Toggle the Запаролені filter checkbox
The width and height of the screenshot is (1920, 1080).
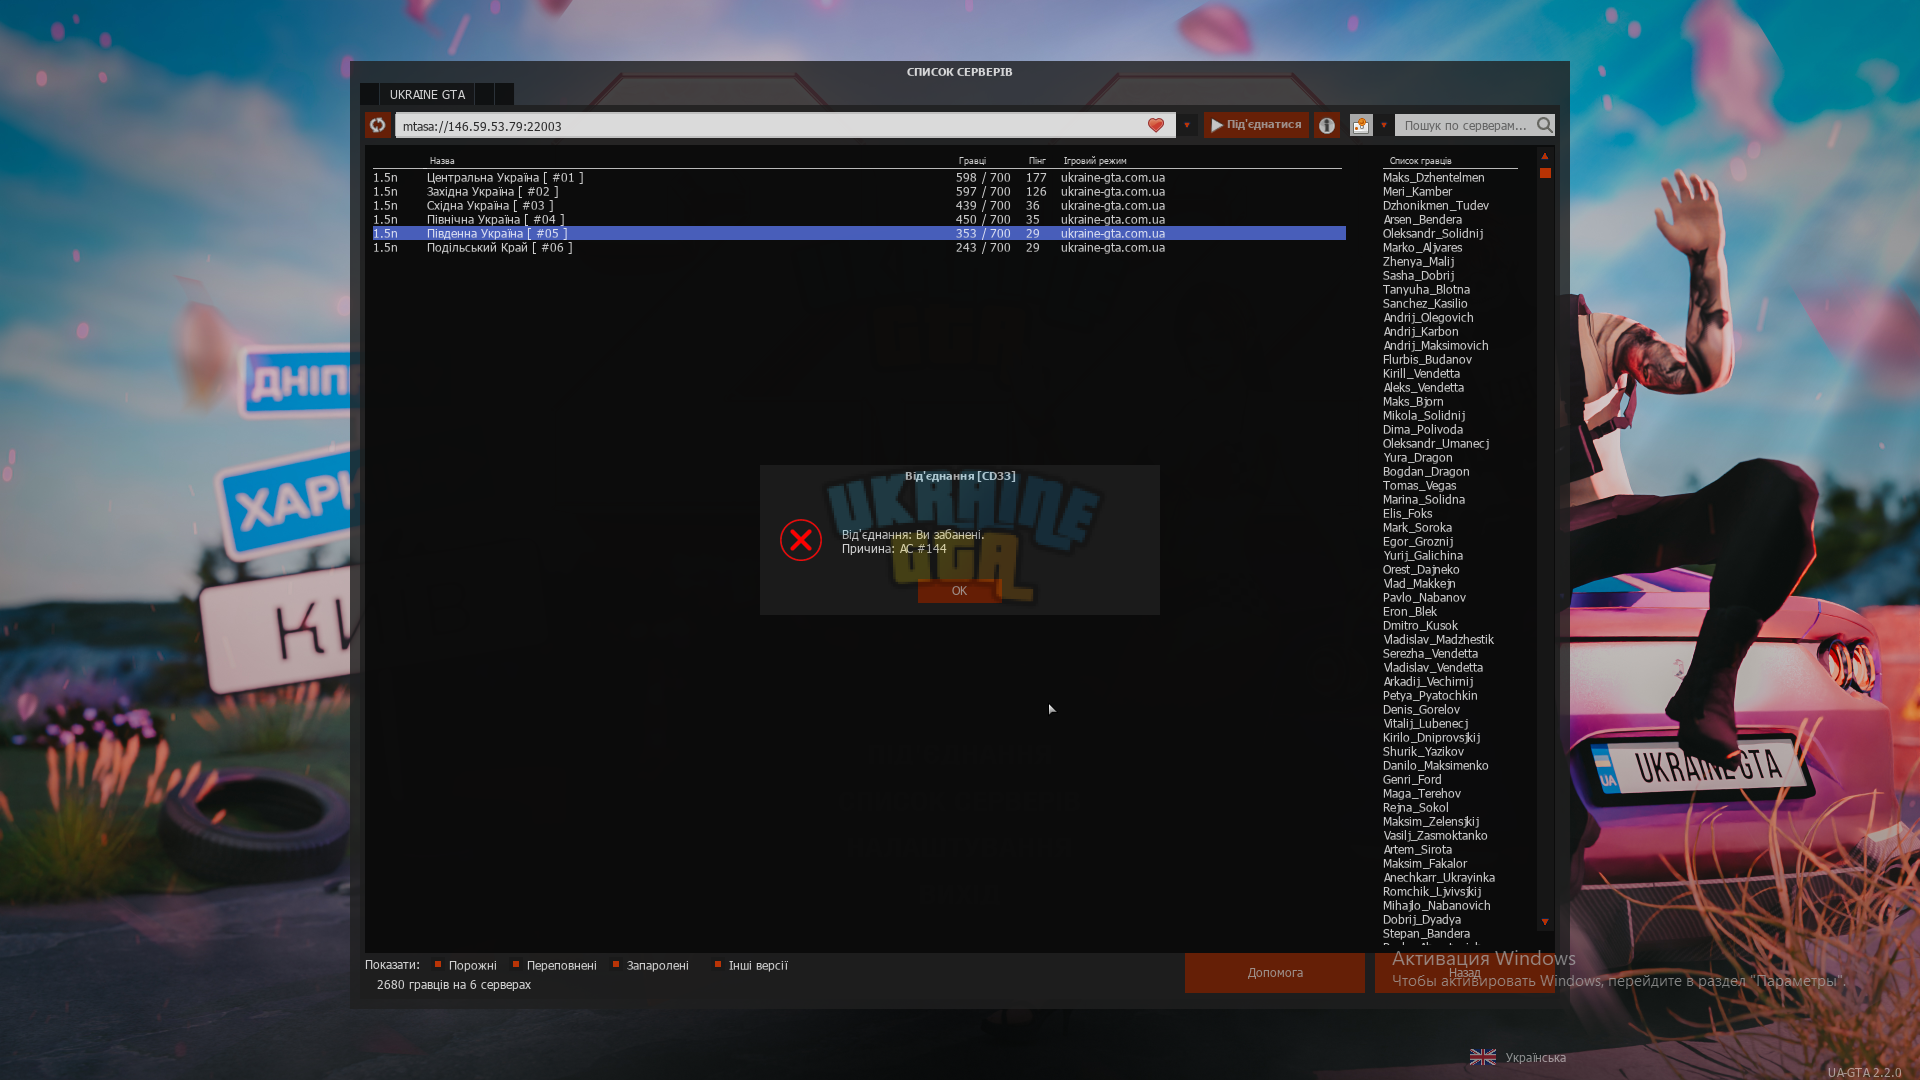coord(616,964)
